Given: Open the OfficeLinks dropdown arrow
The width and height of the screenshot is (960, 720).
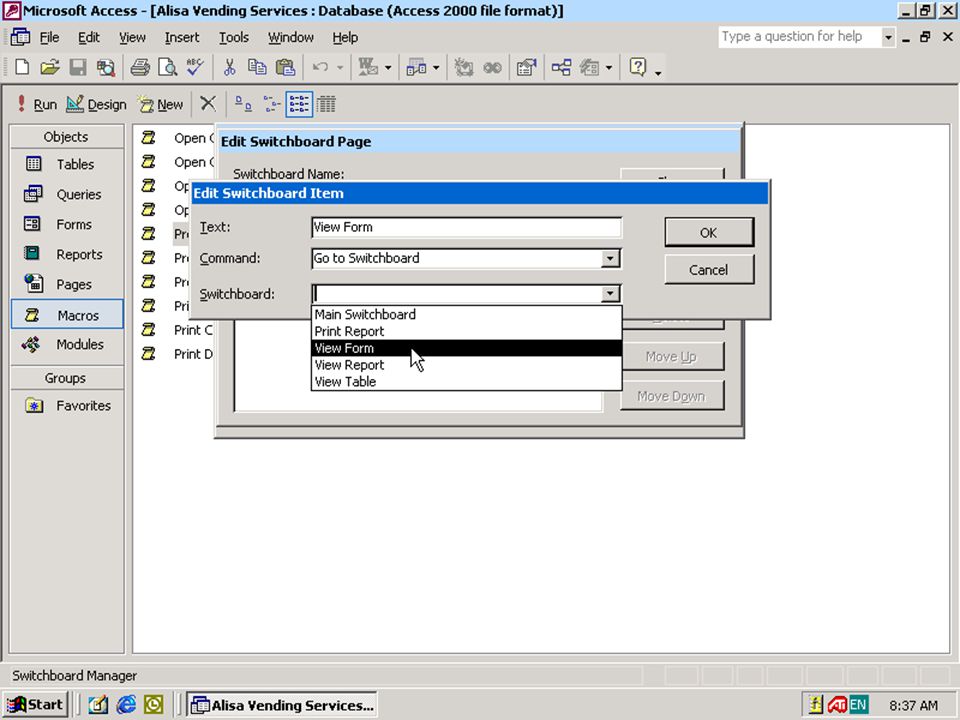Looking at the screenshot, I should (388, 67).
